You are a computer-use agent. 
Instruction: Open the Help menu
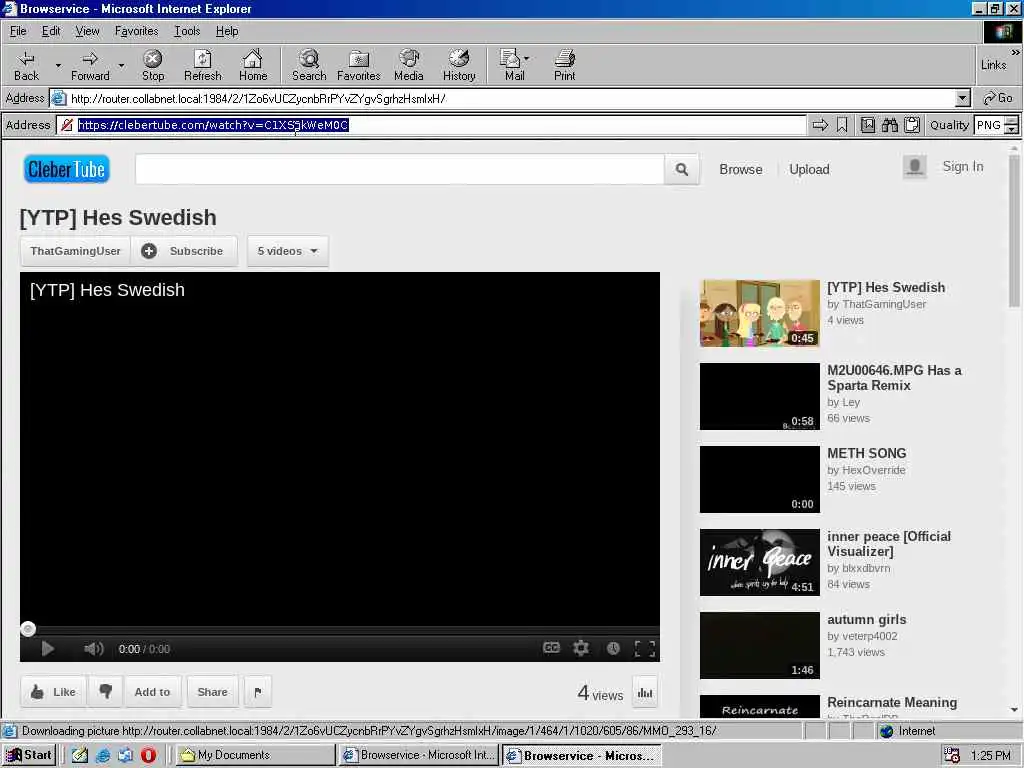(x=227, y=31)
